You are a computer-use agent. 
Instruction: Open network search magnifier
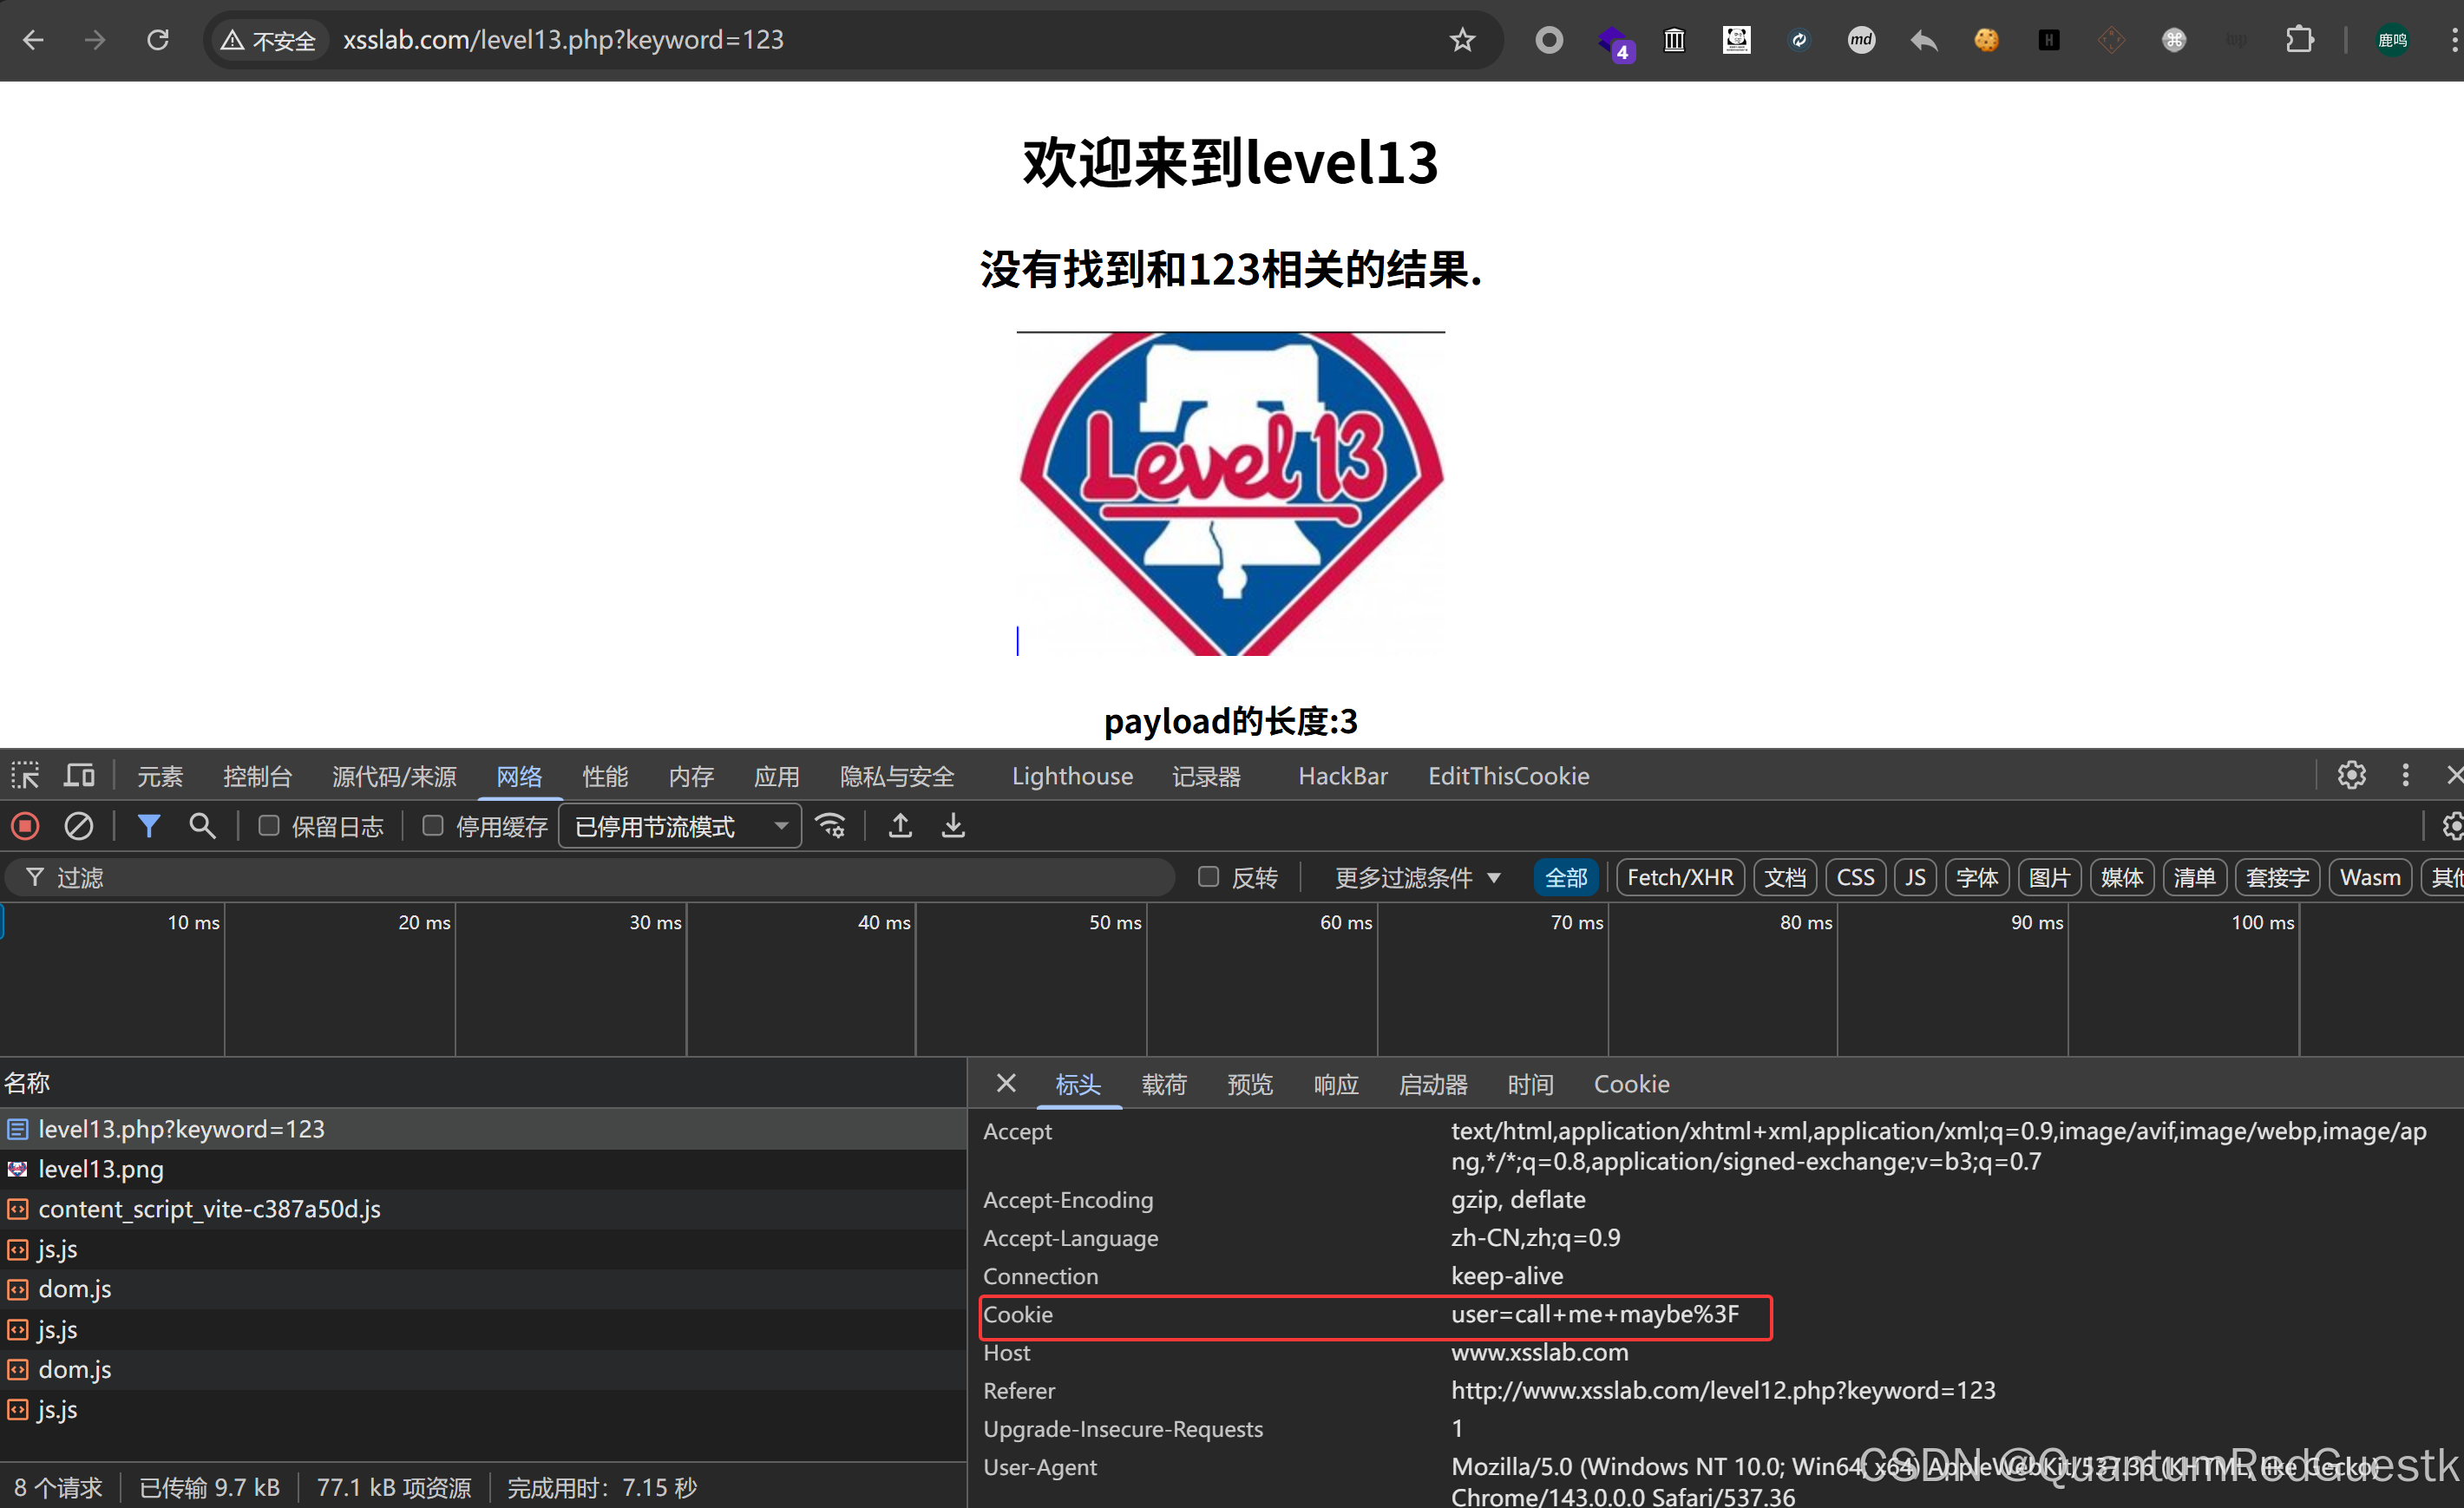coord(202,826)
